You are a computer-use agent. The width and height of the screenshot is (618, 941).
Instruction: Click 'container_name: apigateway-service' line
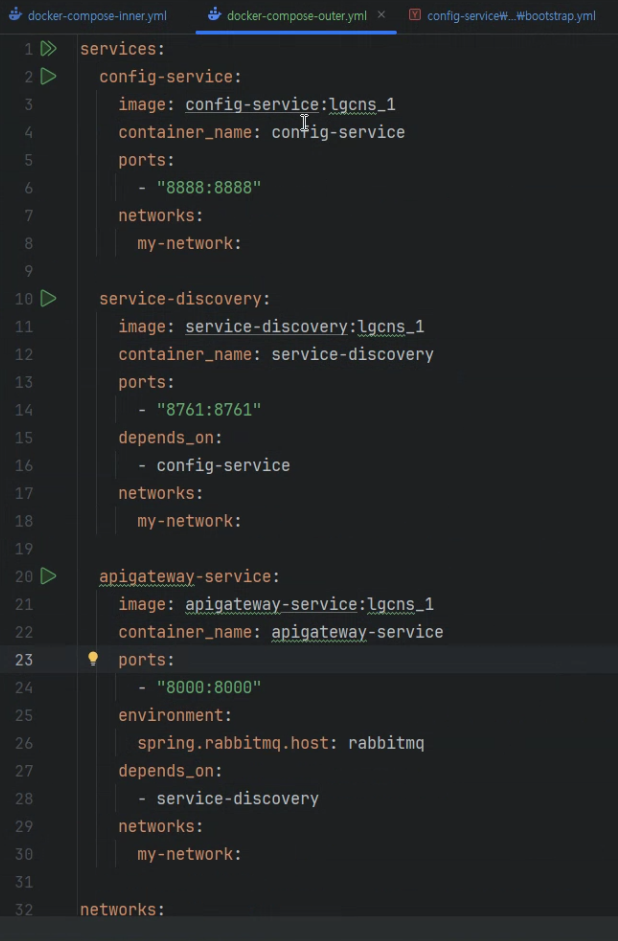coord(281,632)
